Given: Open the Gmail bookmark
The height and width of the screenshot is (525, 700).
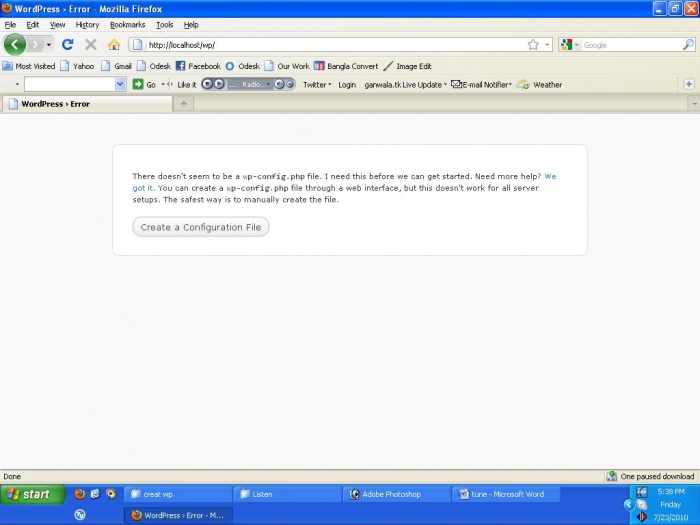Looking at the screenshot, I should tap(117, 66).
